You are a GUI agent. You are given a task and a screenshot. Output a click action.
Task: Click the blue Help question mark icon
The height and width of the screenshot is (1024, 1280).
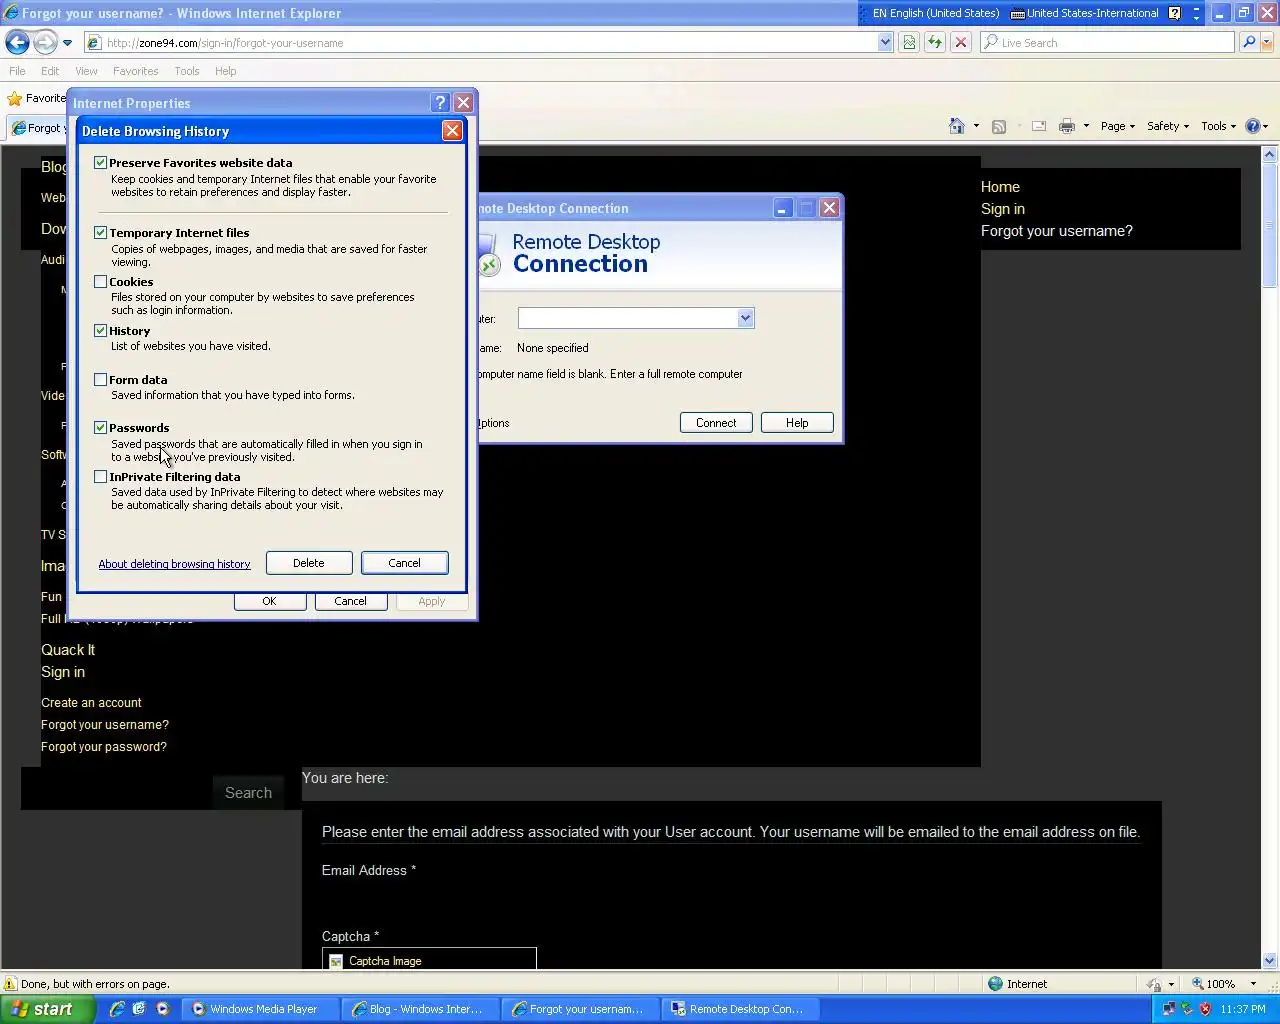(x=1252, y=126)
